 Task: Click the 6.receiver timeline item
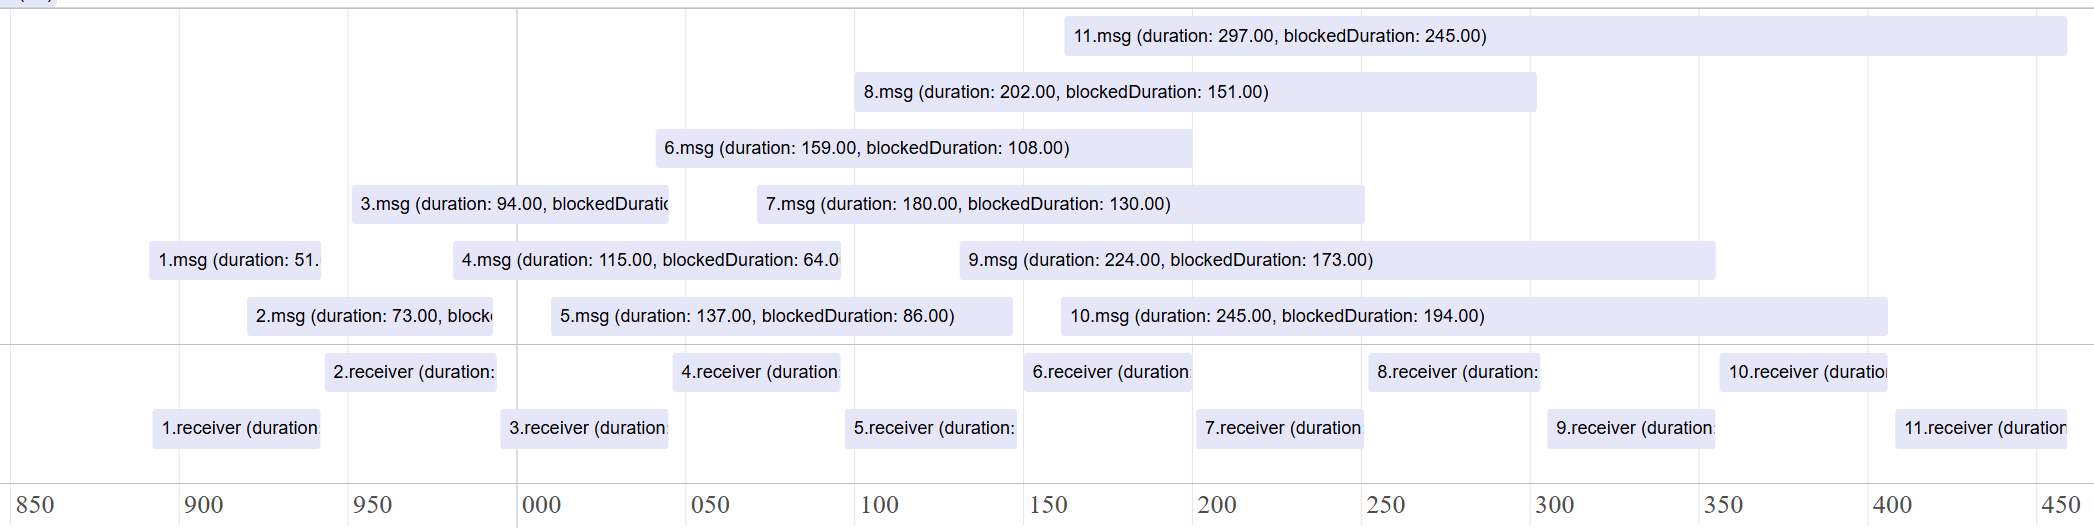pyautogui.click(x=1108, y=372)
